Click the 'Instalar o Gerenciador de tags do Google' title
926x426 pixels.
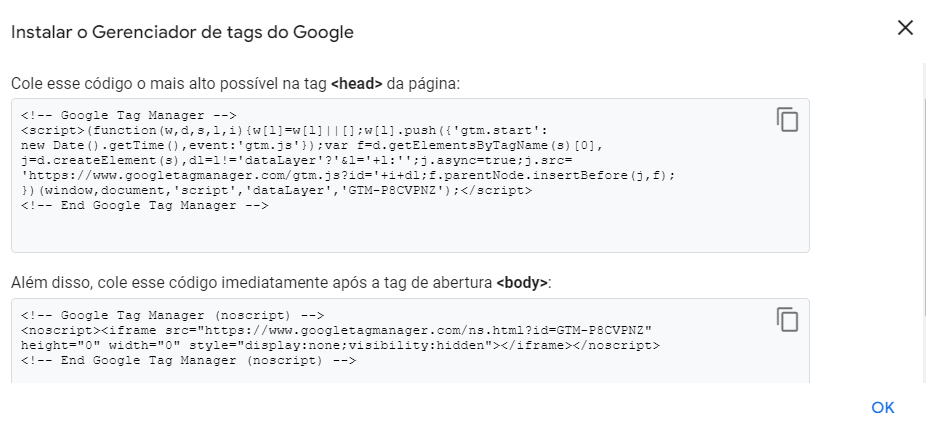coord(182,32)
